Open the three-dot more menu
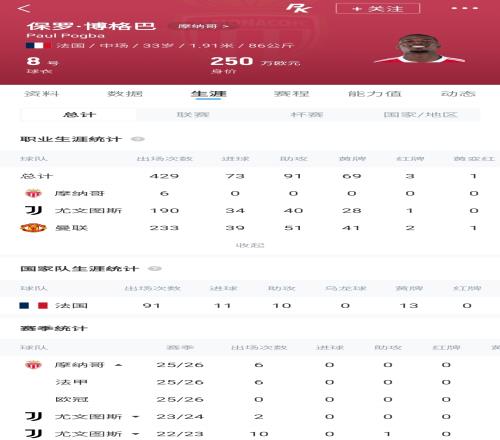The height and width of the screenshot is (440, 500). [465, 8]
